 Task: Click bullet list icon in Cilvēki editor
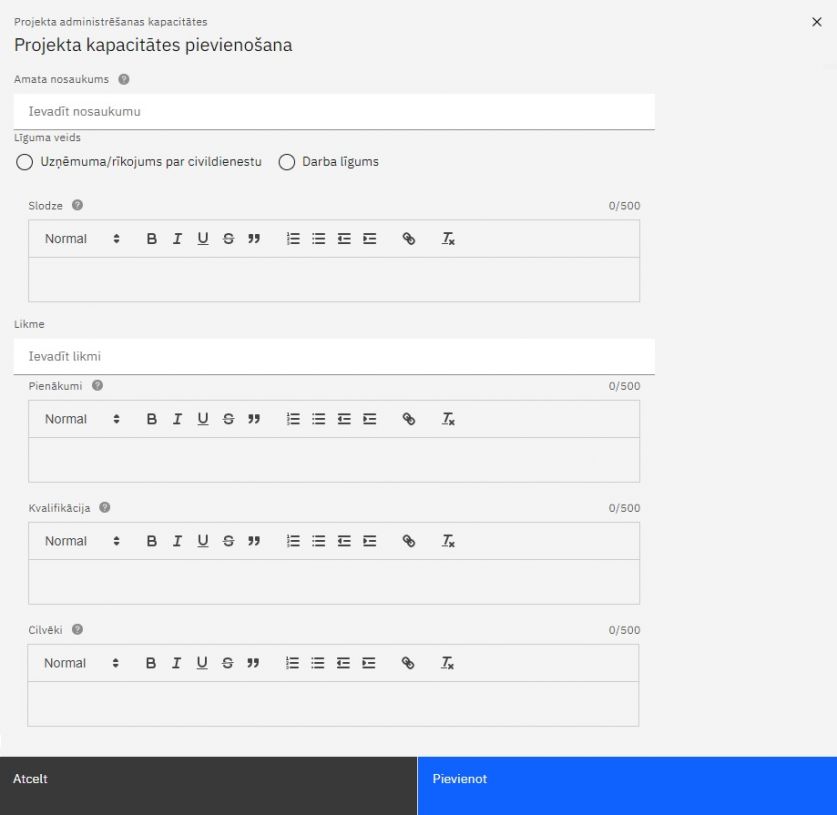319,663
